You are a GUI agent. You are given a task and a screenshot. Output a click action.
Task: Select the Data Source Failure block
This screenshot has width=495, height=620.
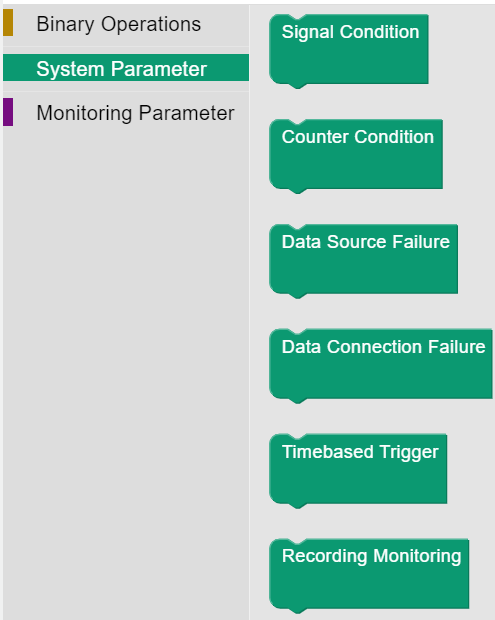(x=363, y=260)
